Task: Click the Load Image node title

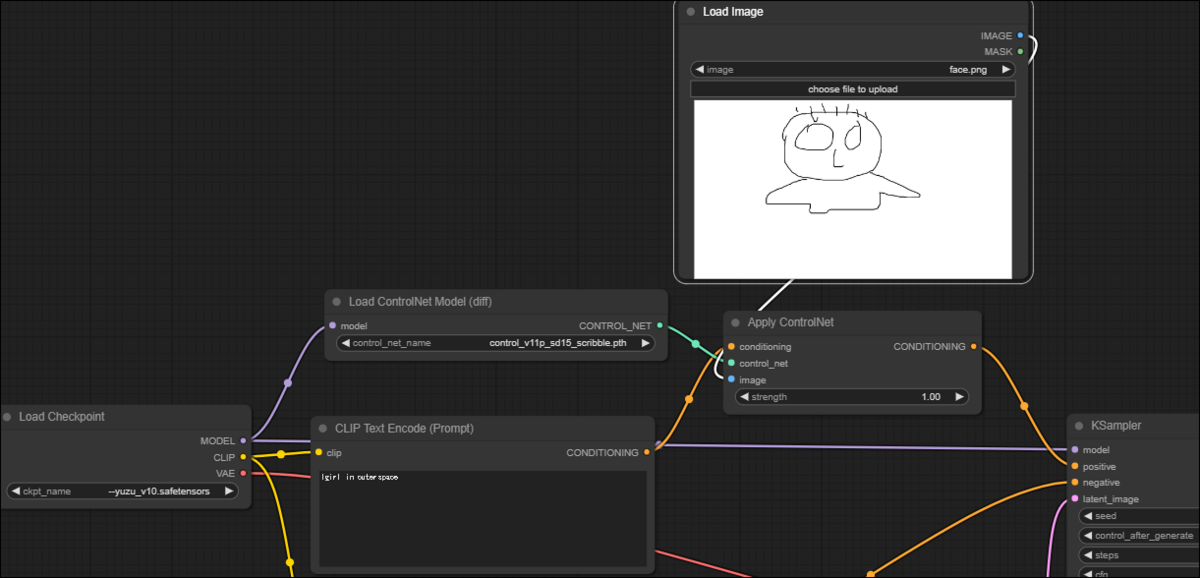Action: (733, 12)
